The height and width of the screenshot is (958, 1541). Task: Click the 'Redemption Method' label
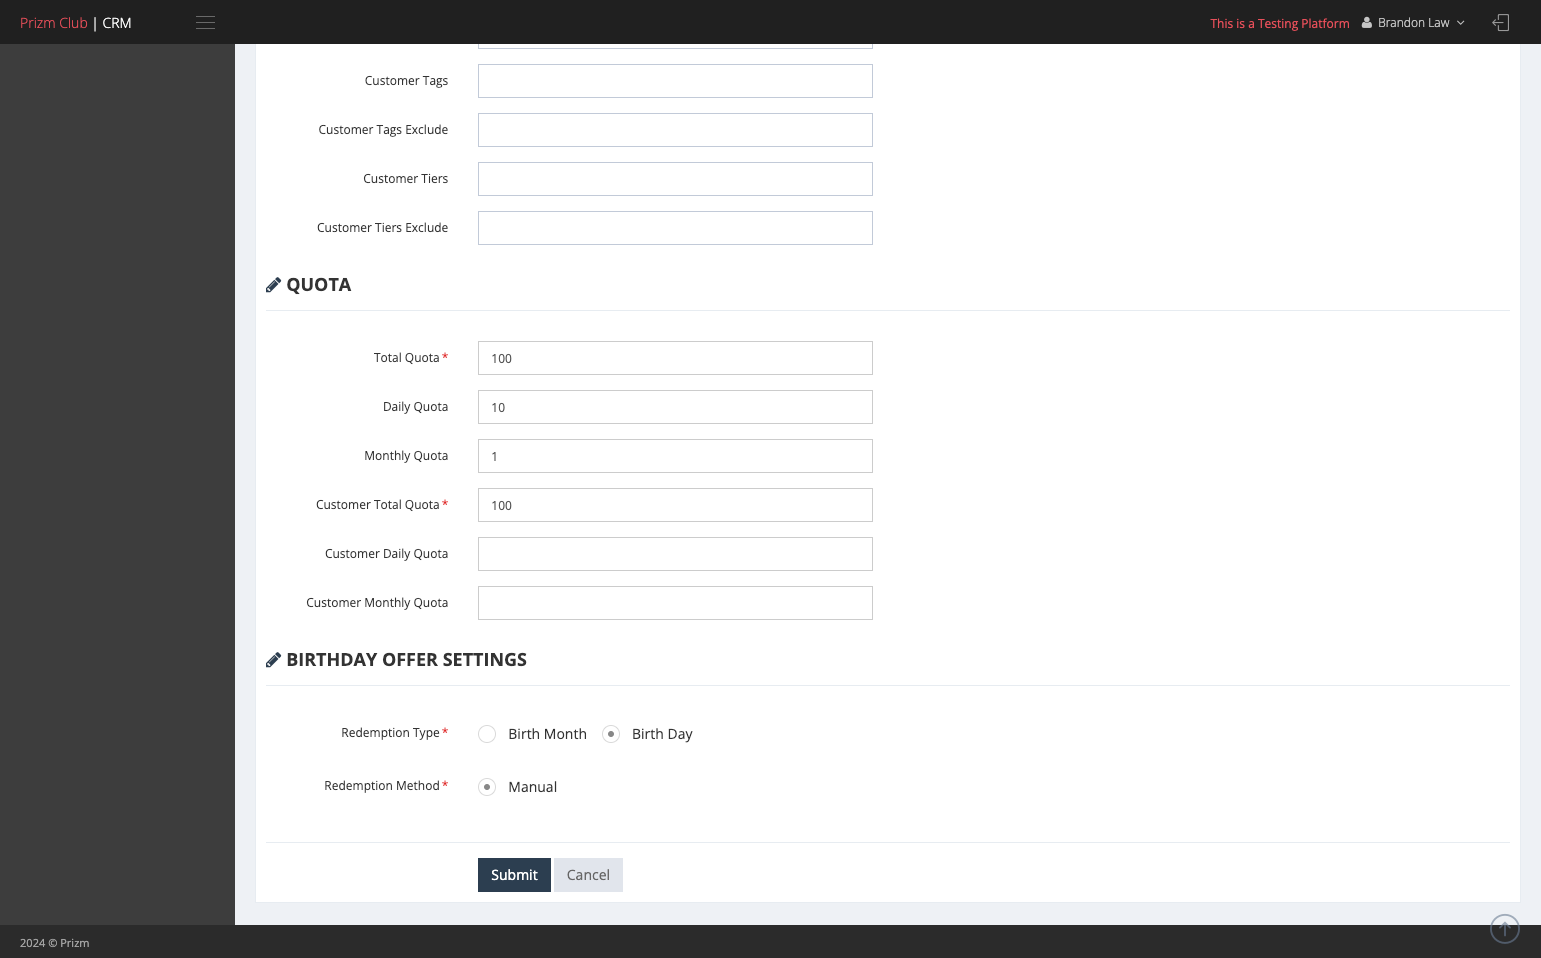(382, 786)
